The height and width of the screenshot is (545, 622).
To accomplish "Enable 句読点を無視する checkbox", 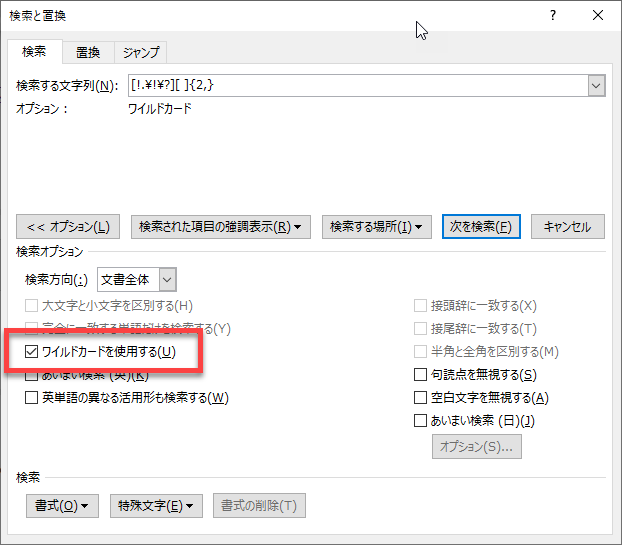I will 421,375.
